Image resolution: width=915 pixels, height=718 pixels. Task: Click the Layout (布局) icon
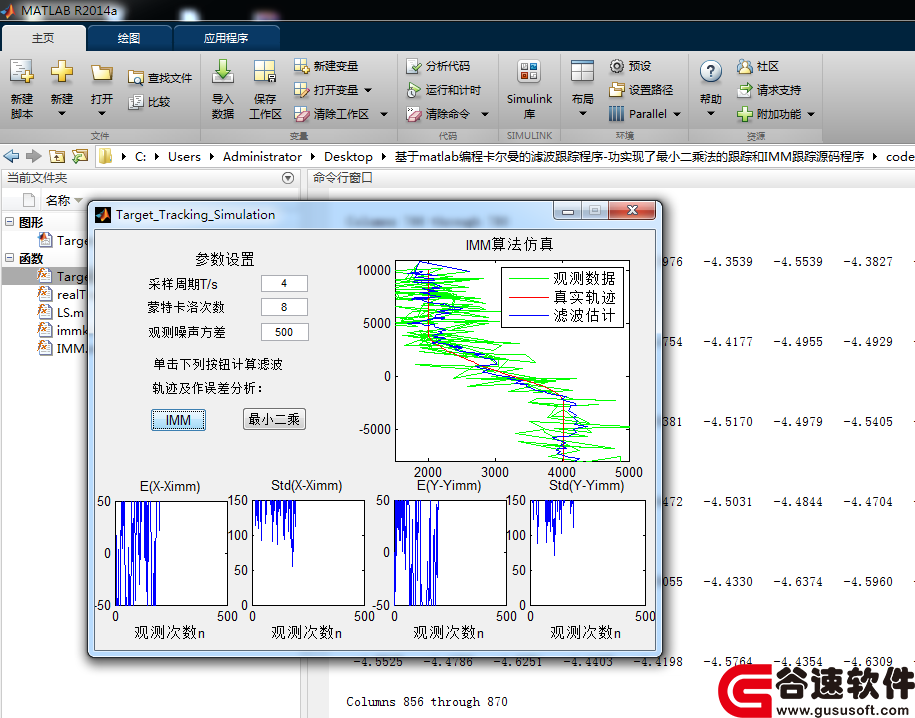(x=582, y=72)
